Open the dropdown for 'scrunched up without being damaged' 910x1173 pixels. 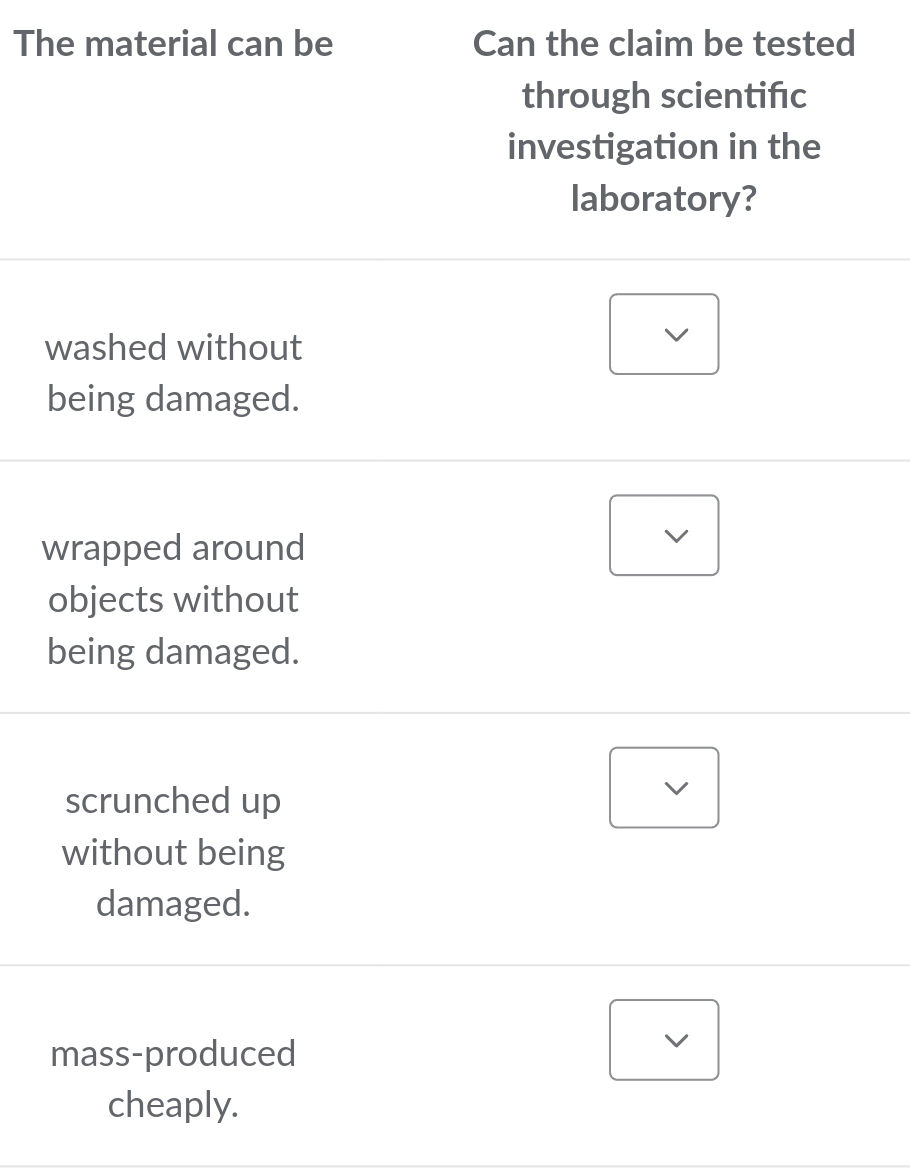(663, 787)
